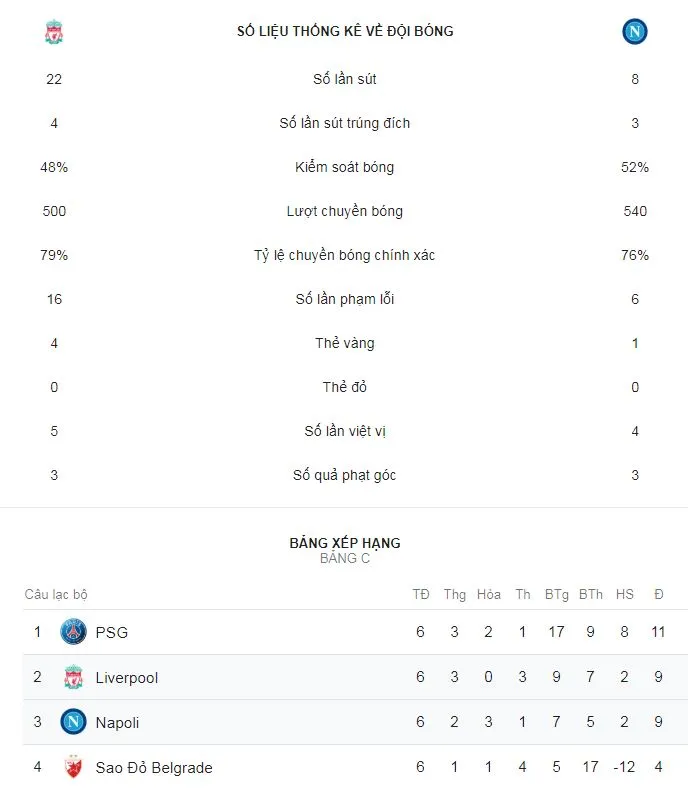The height and width of the screenshot is (788, 688).
Task: Click the 'Thẻ vàng' statistic label
Action: [345, 343]
